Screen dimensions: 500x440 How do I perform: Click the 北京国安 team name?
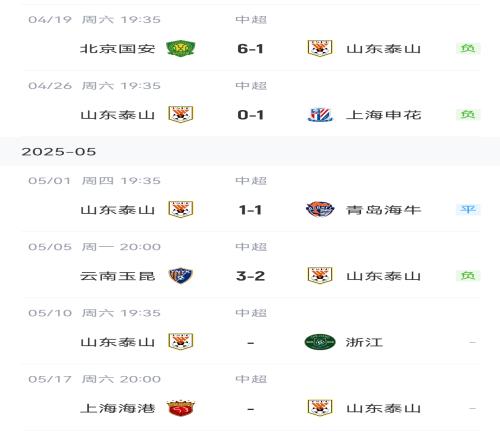(x=118, y=49)
